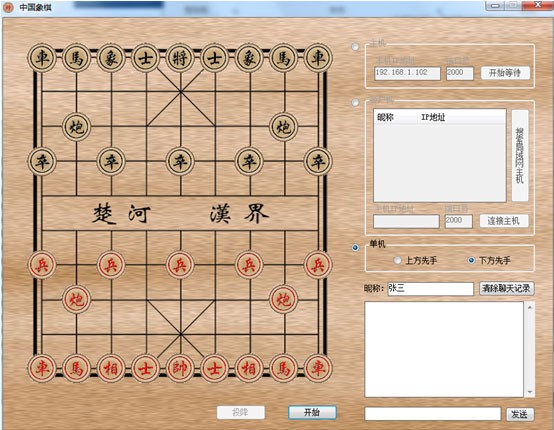Click the 开始 start button
This screenshot has width=554, height=430.
[x=312, y=412]
